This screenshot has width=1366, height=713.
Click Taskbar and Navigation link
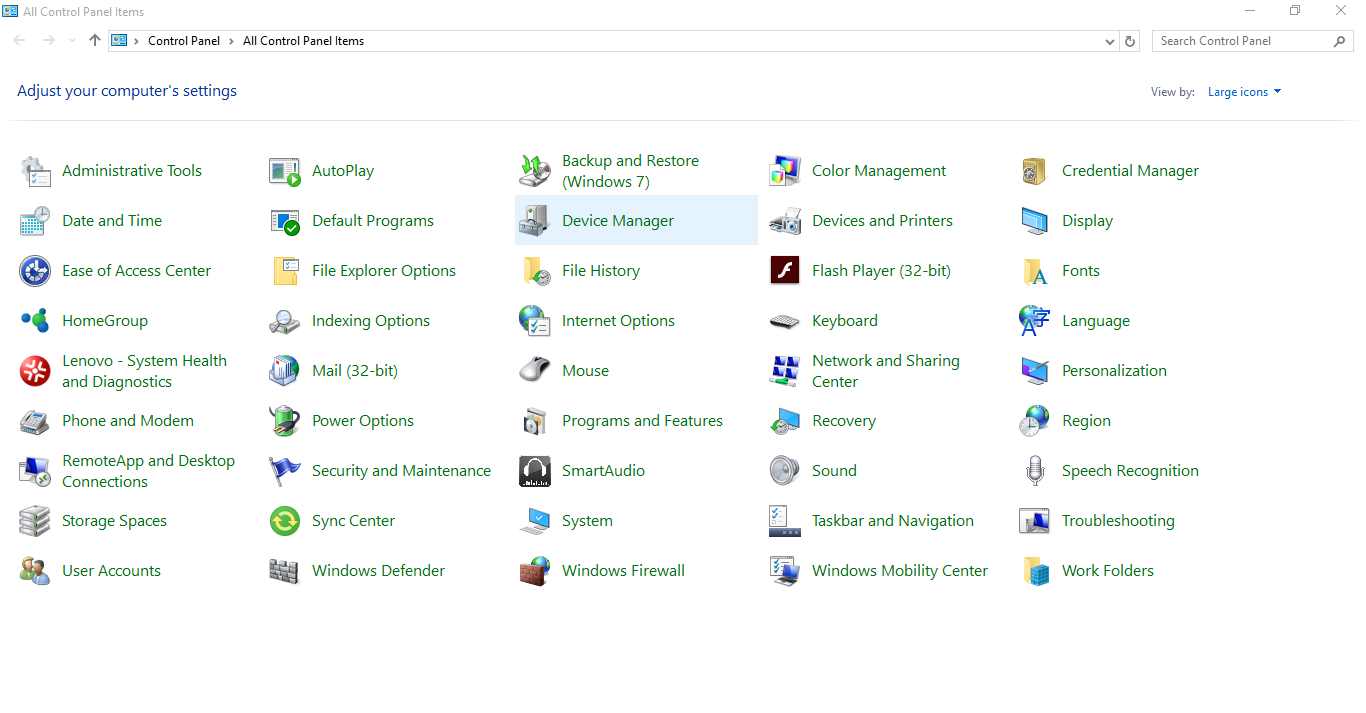click(893, 521)
